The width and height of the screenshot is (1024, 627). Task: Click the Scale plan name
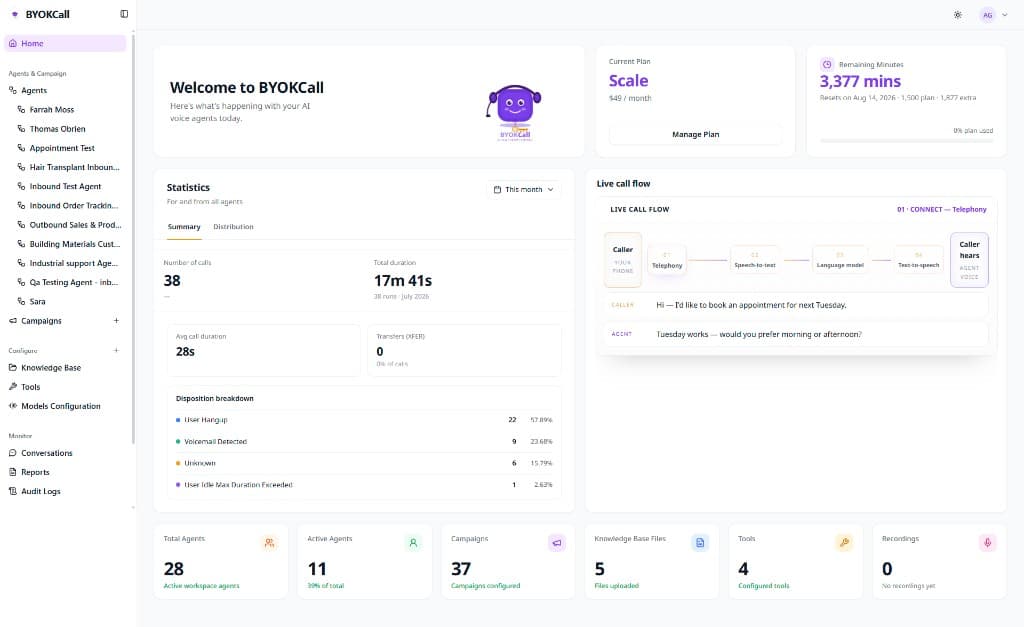(x=628, y=81)
